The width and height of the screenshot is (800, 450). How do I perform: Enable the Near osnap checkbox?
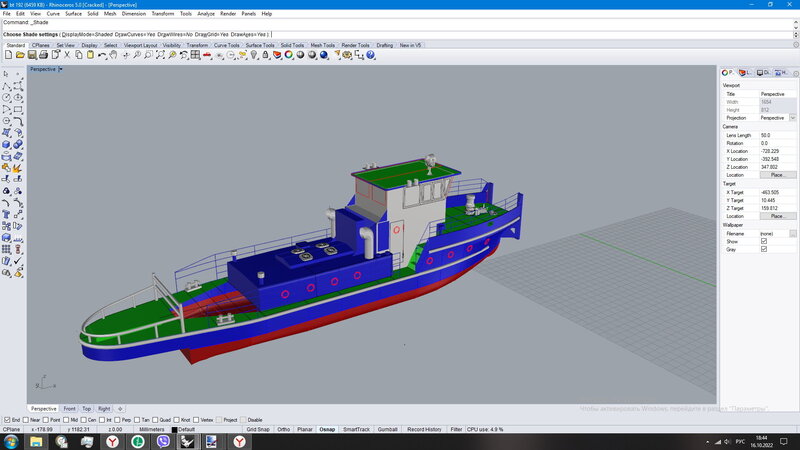pyautogui.click(x=26, y=420)
